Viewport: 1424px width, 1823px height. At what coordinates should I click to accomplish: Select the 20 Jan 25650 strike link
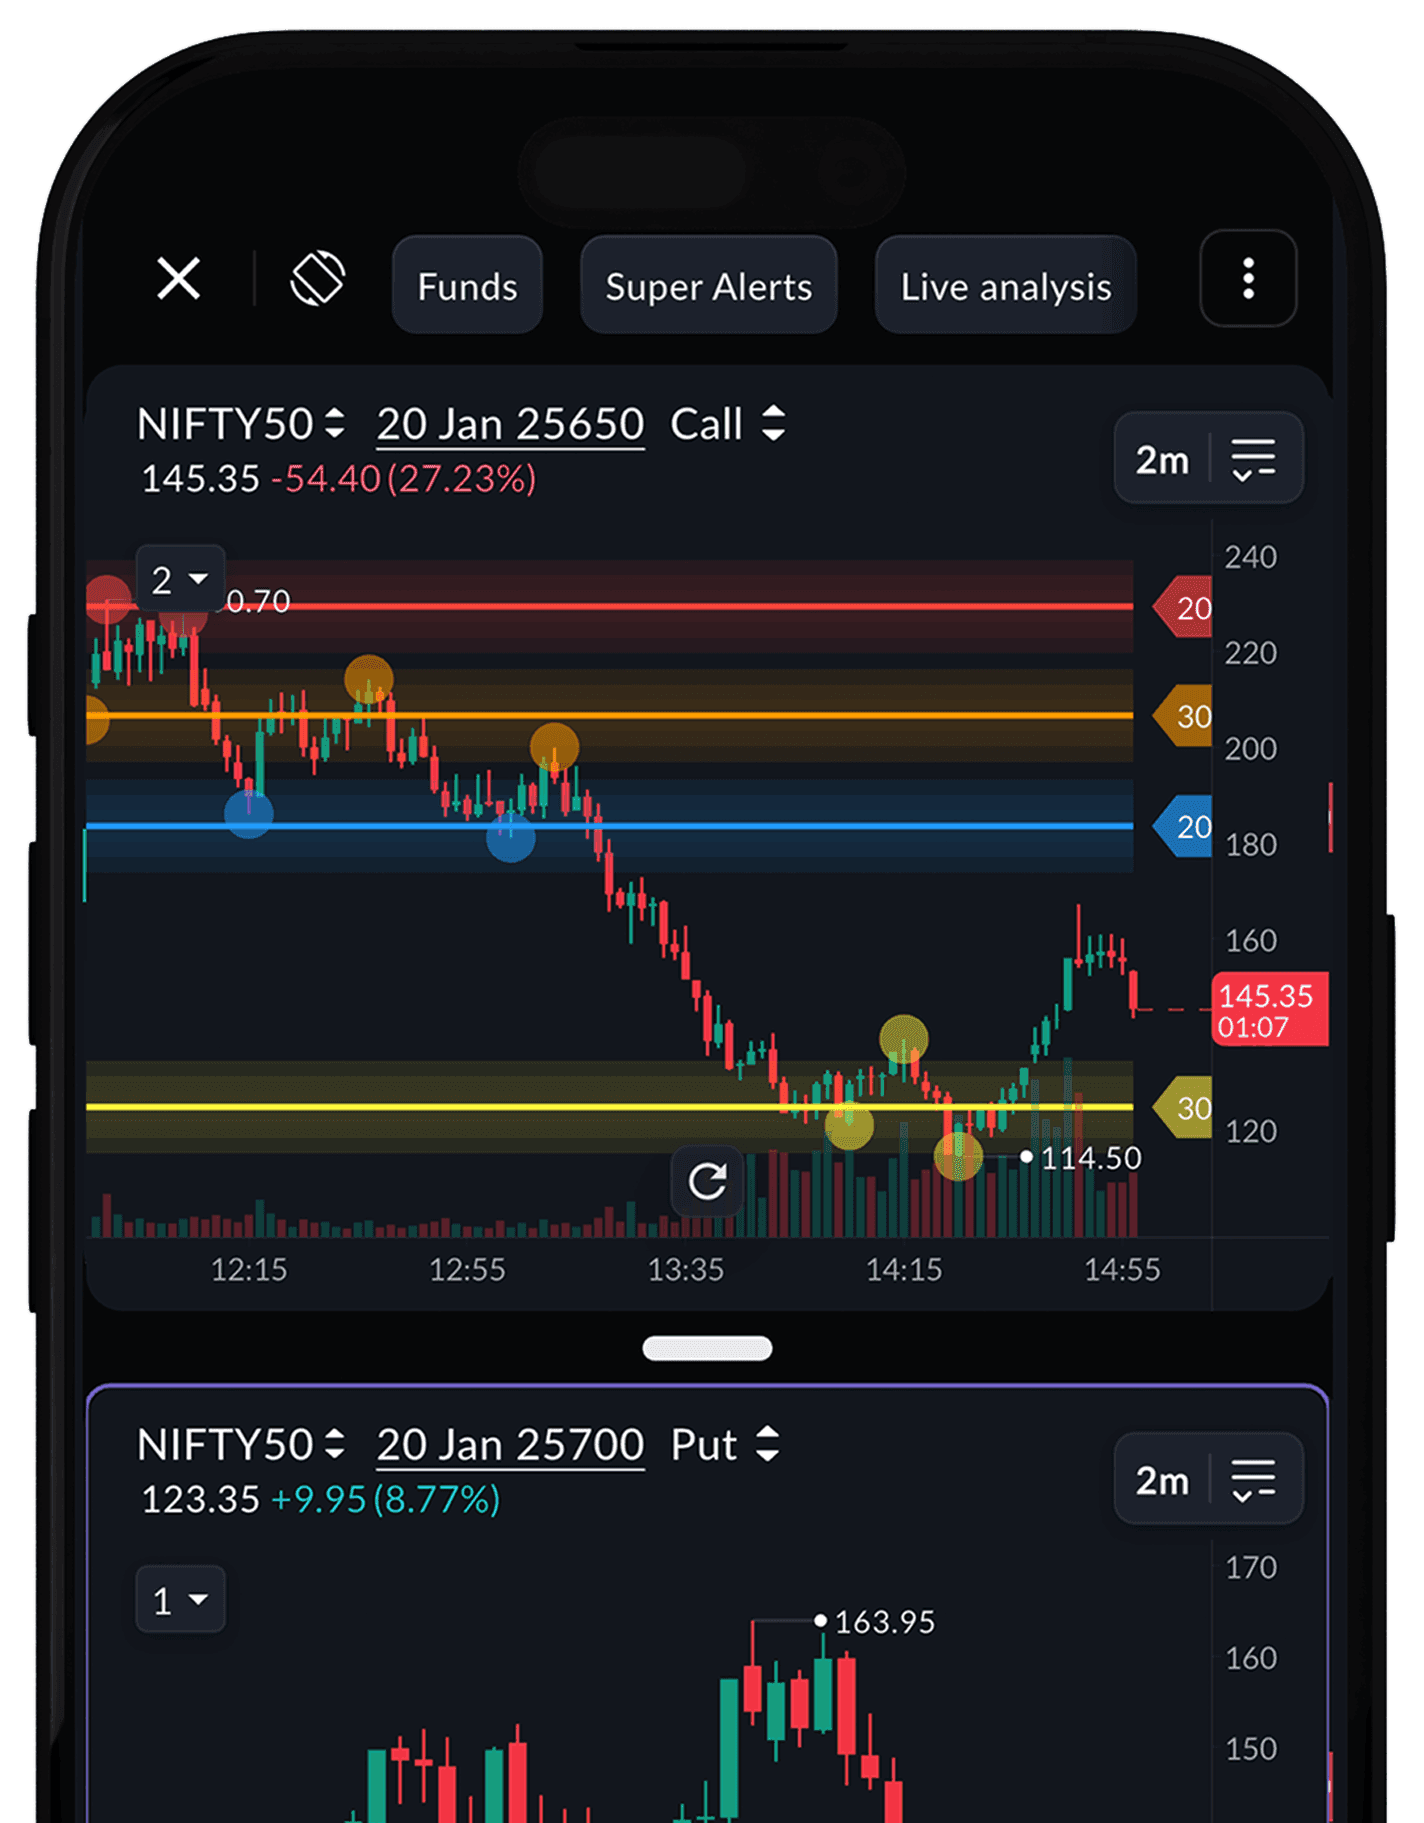[510, 424]
